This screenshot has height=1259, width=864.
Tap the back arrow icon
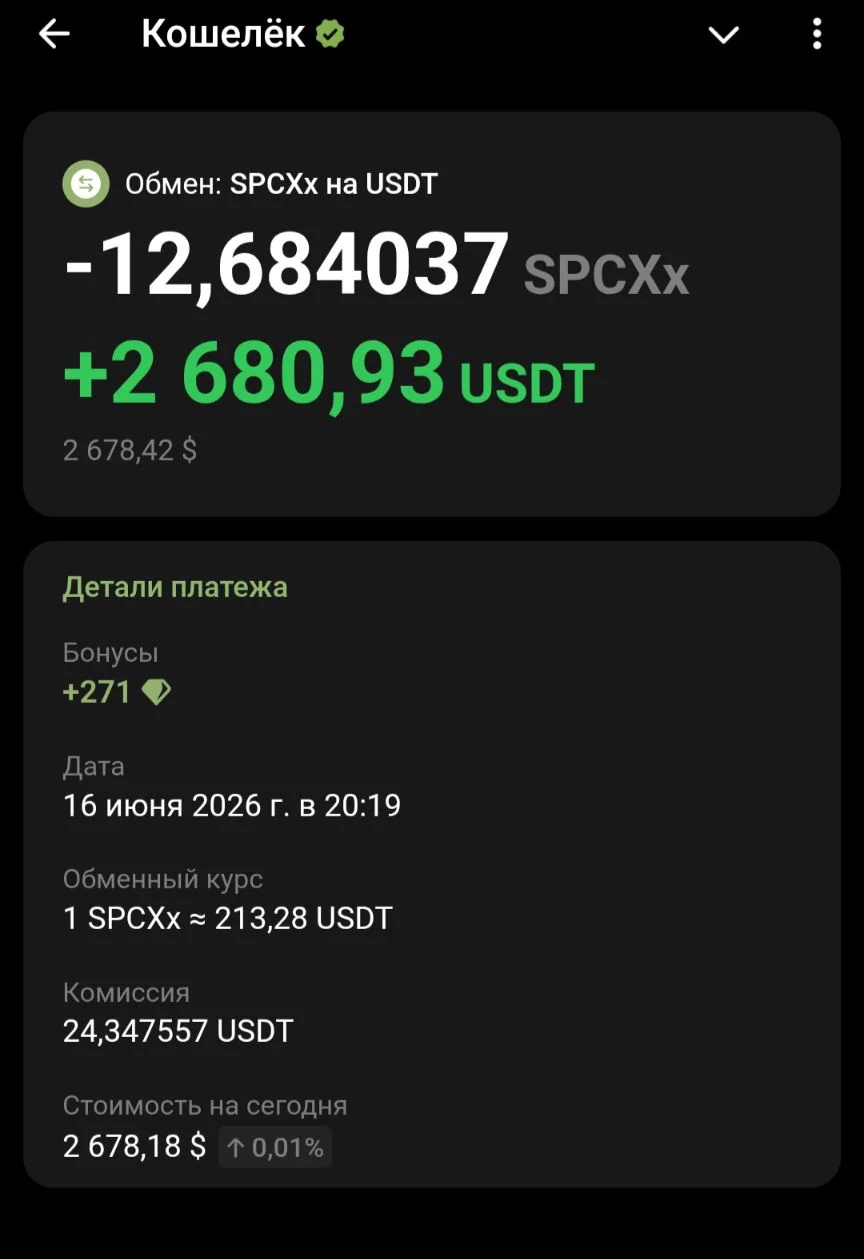pyautogui.click(x=54, y=35)
